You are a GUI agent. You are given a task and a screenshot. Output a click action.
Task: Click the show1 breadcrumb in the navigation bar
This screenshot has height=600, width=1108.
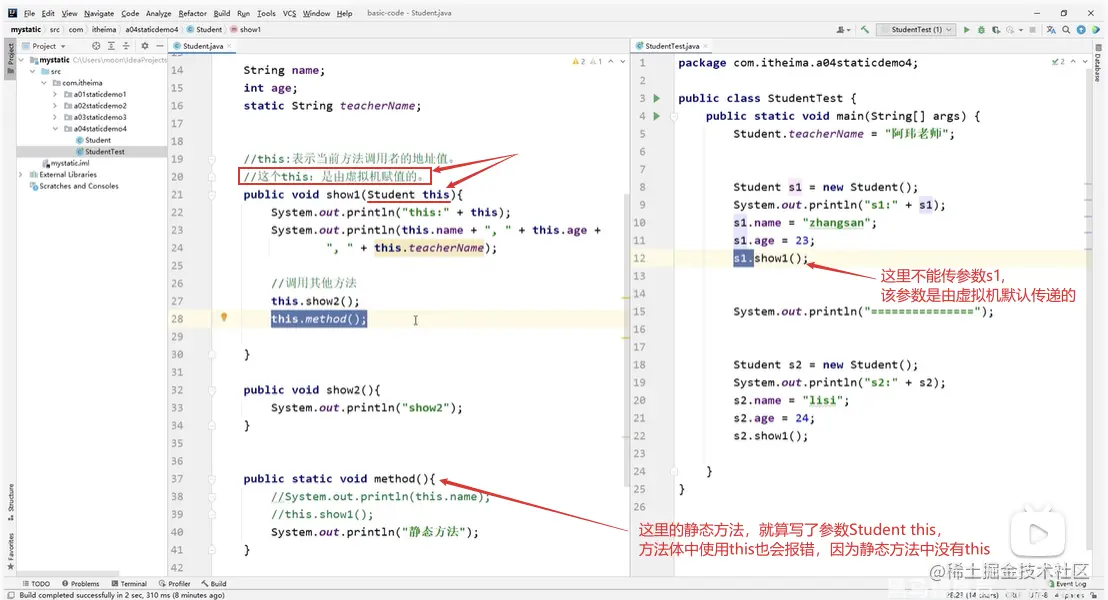(x=245, y=30)
